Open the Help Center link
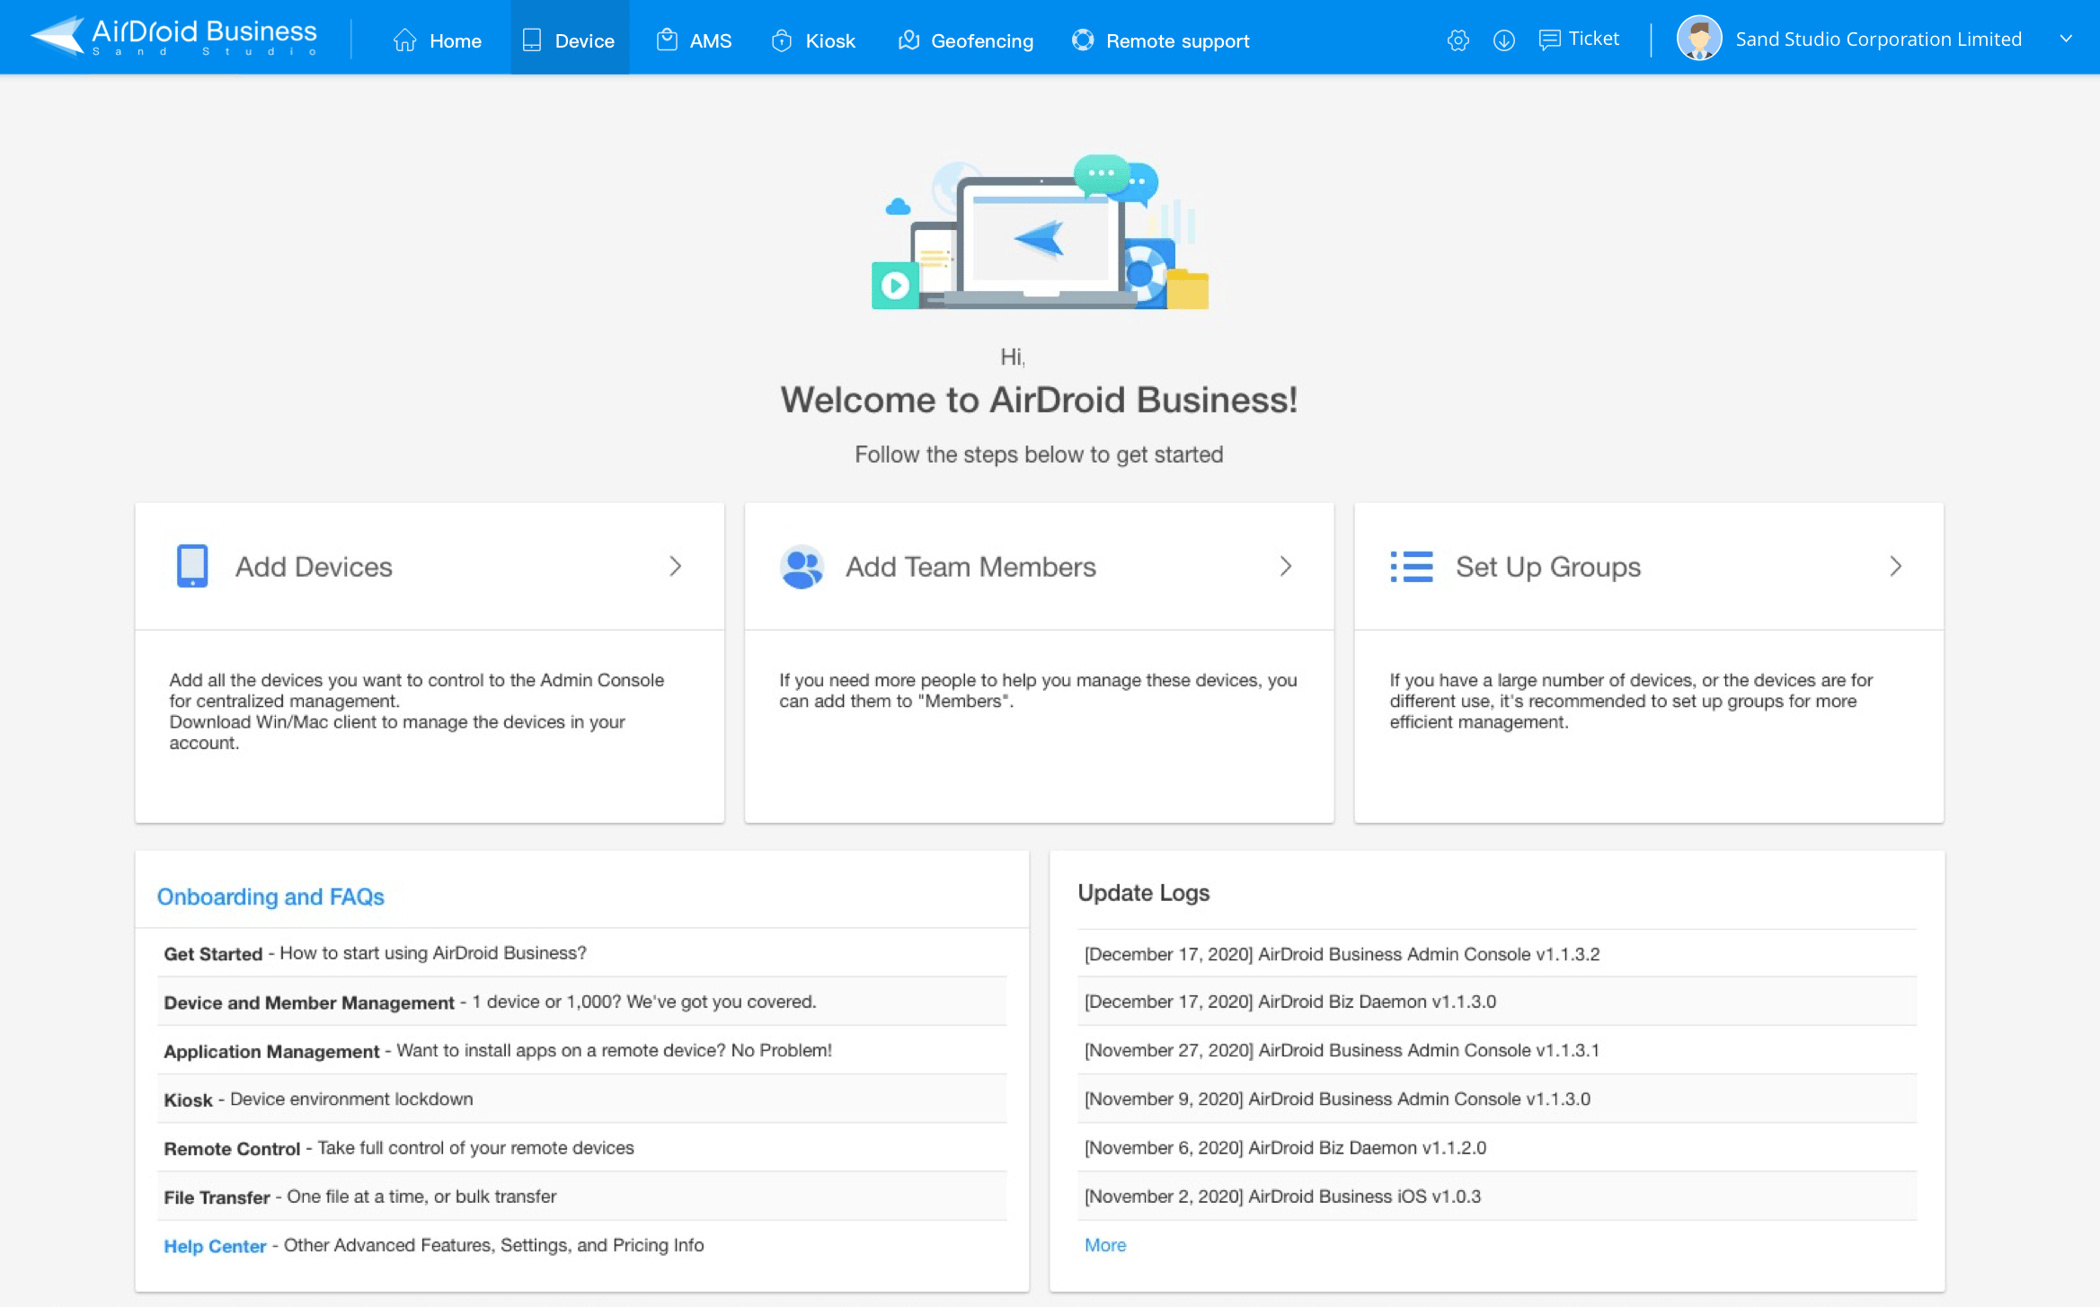 214,1245
